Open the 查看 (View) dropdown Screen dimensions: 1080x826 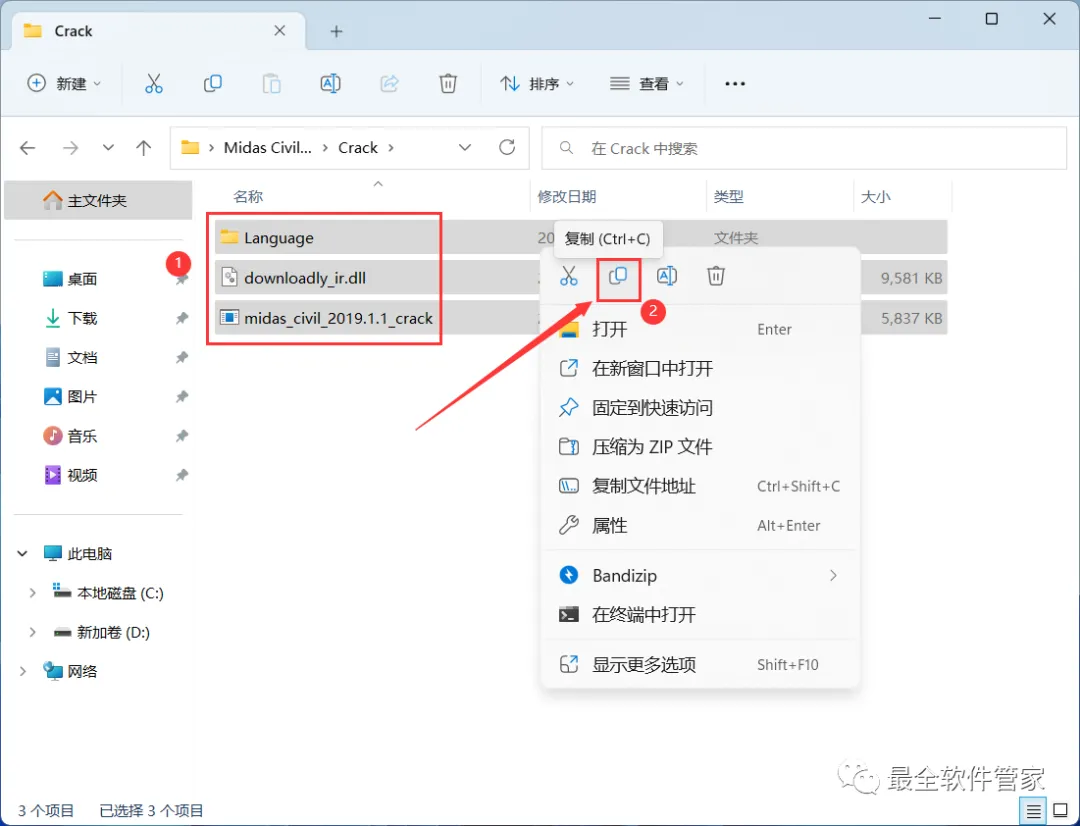pyautogui.click(x=647, y=83)
